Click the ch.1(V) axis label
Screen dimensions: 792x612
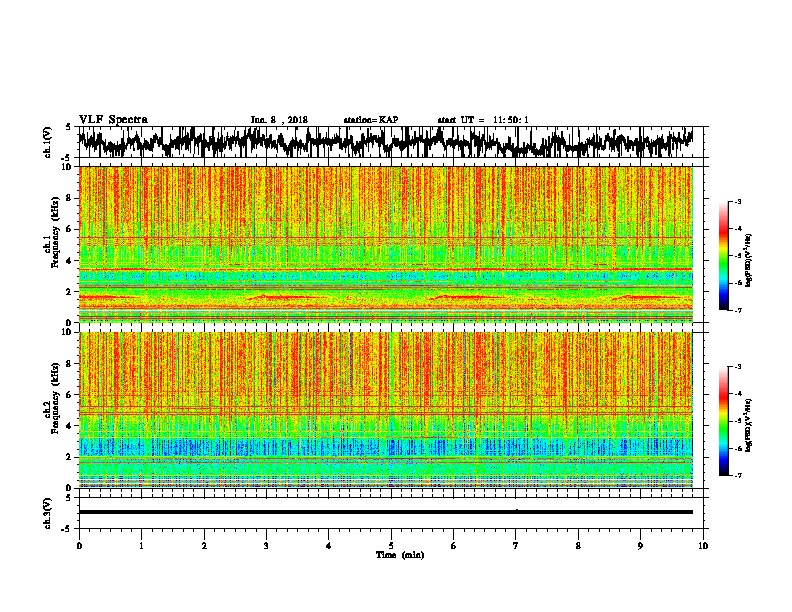(x=48, y=142)
